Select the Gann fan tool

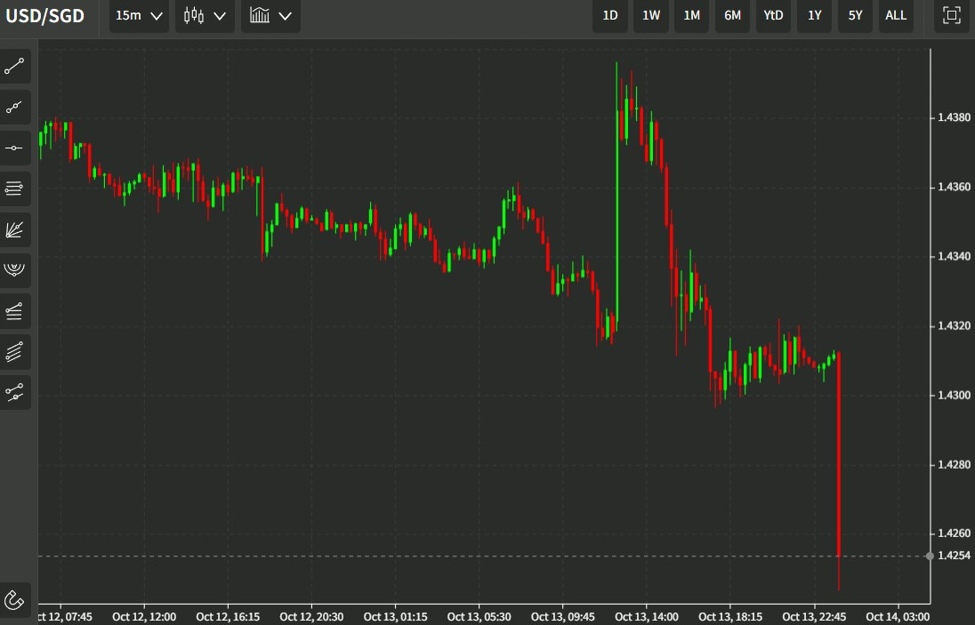click(x=15, y=229)
